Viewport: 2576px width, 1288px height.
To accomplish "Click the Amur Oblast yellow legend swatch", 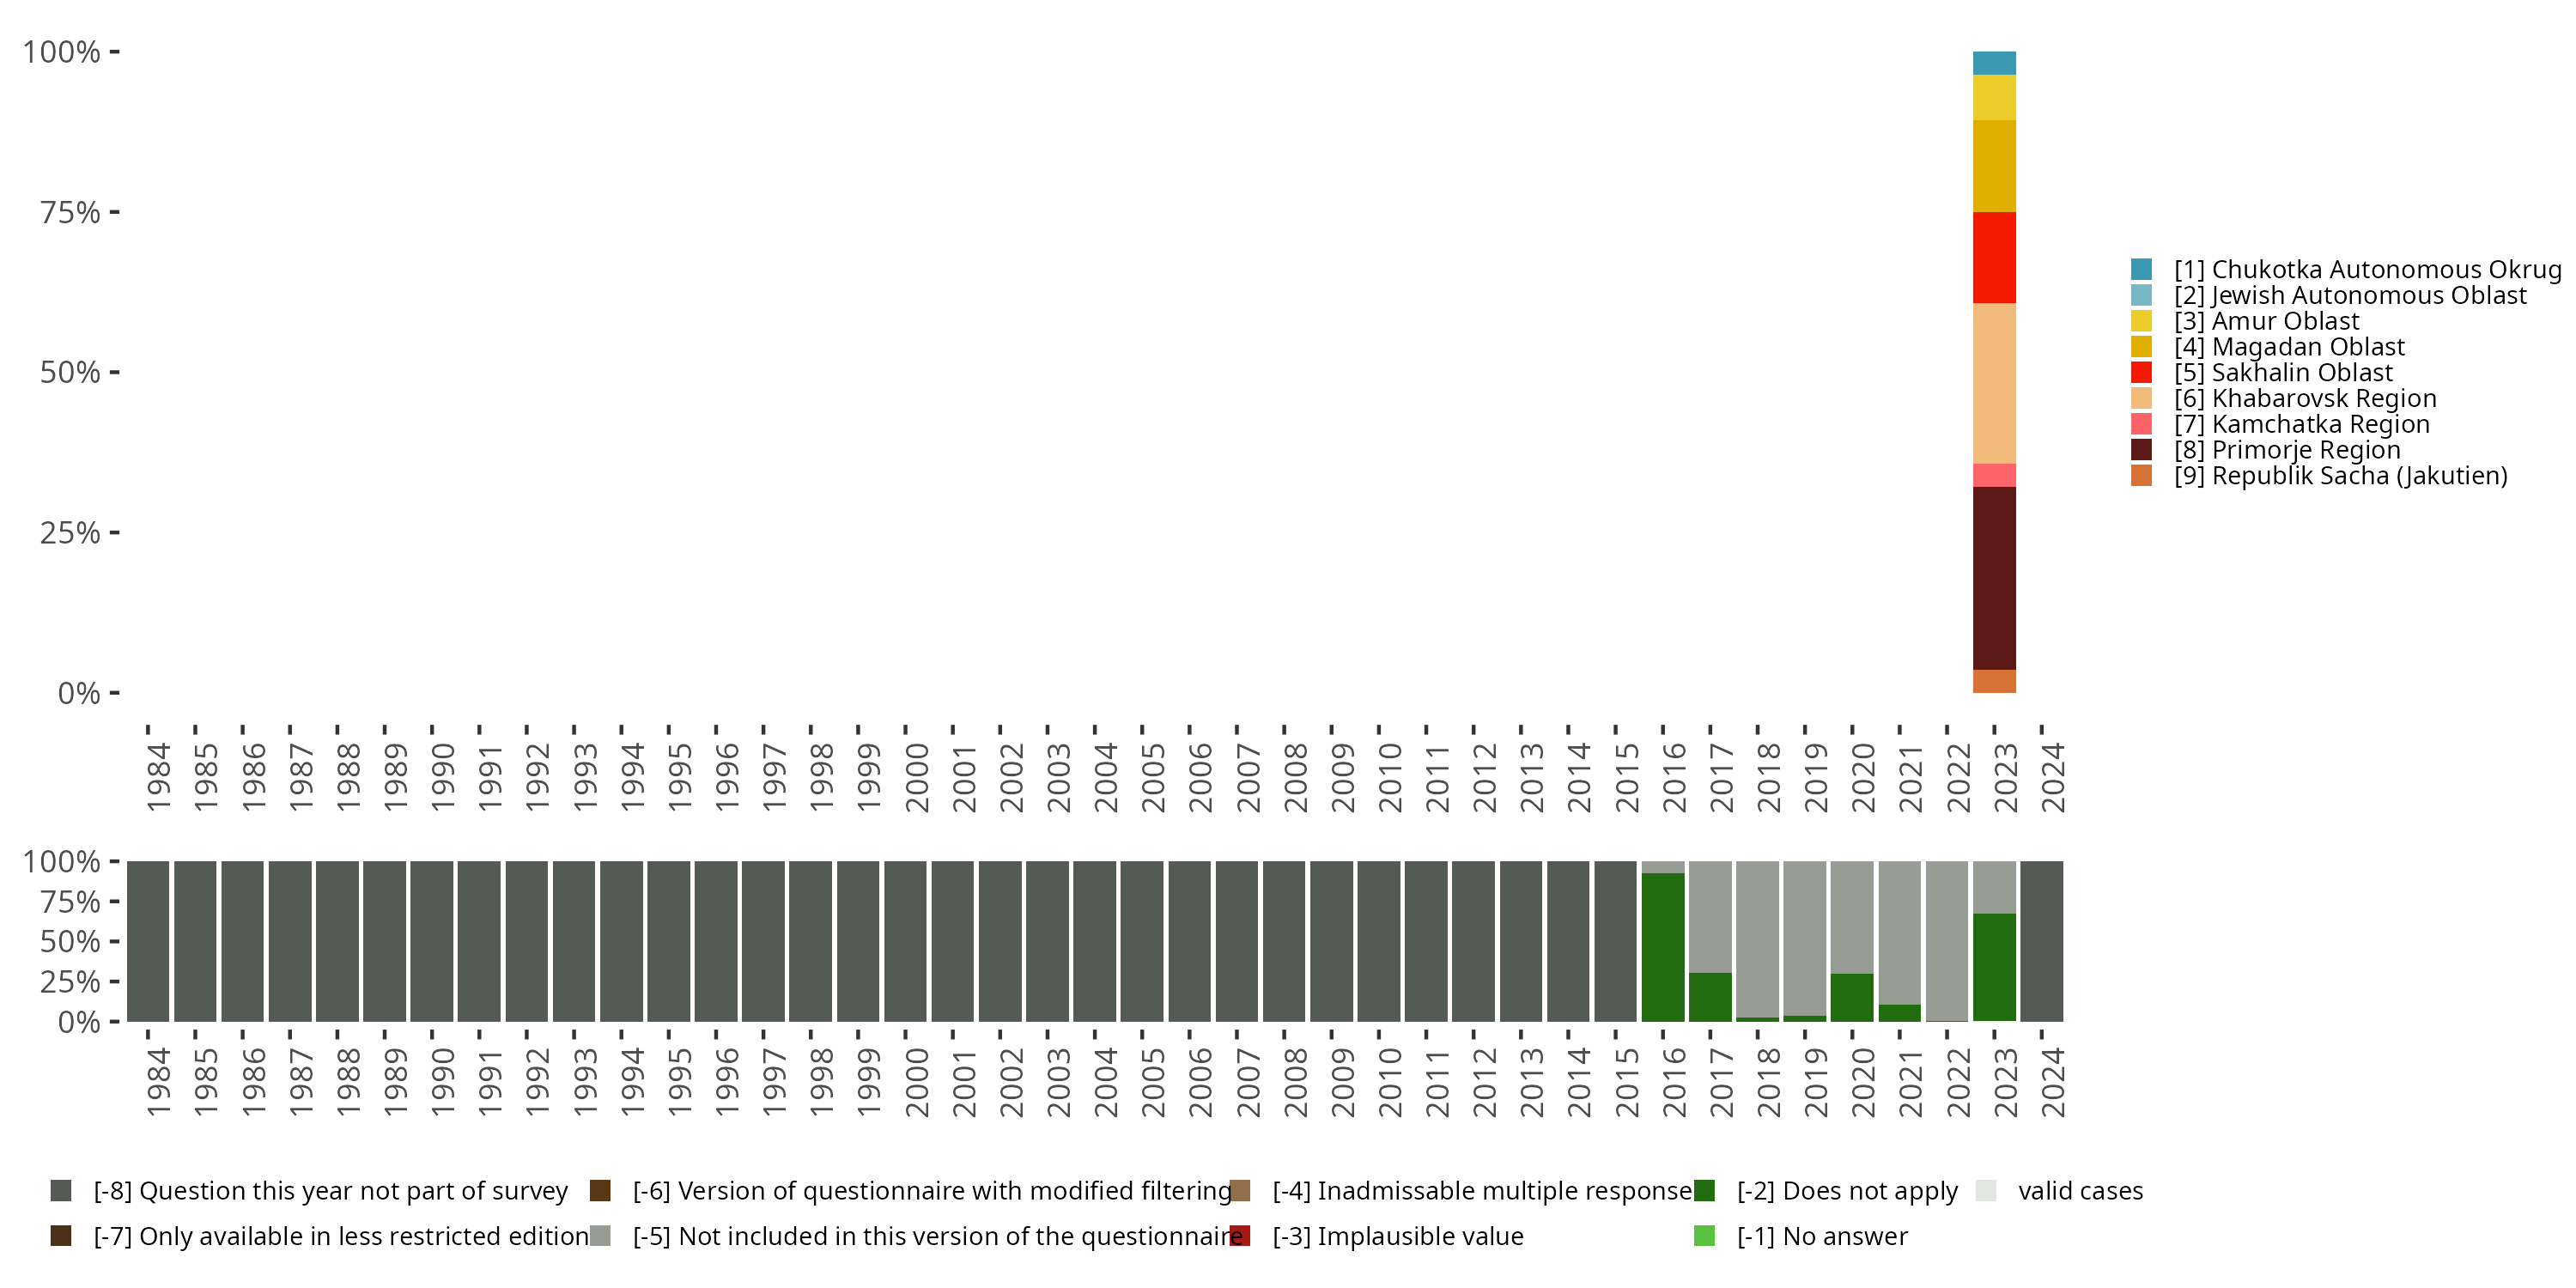I will click(x=2141, y=321).
